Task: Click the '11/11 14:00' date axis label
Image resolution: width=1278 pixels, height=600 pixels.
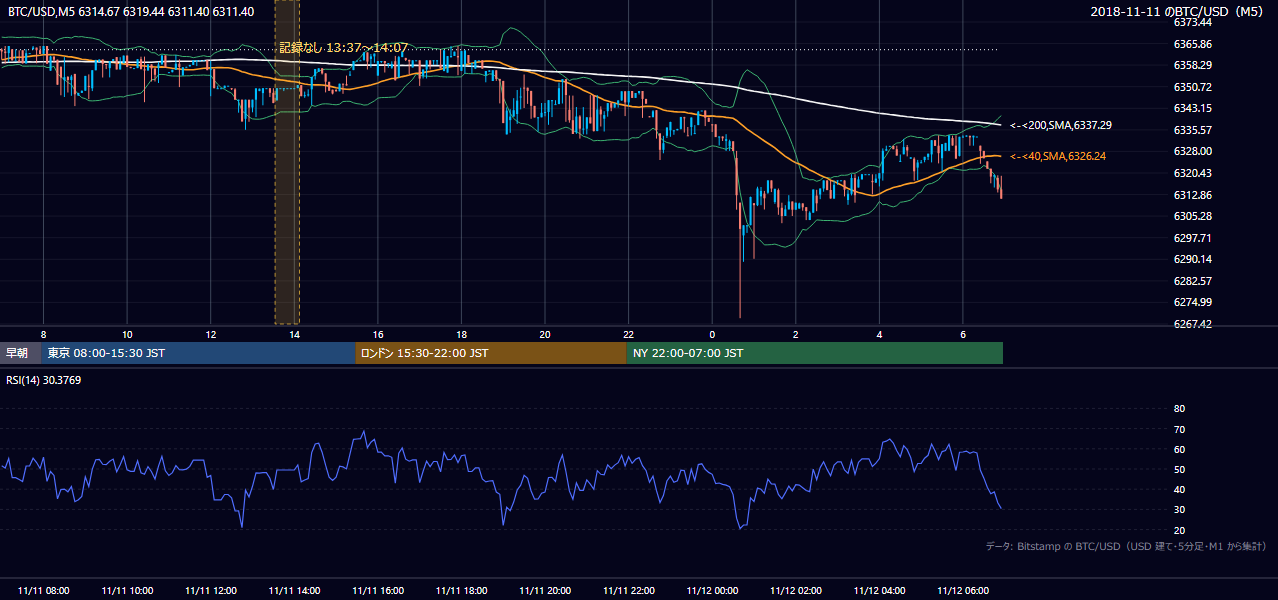Action: coord(294,591)
